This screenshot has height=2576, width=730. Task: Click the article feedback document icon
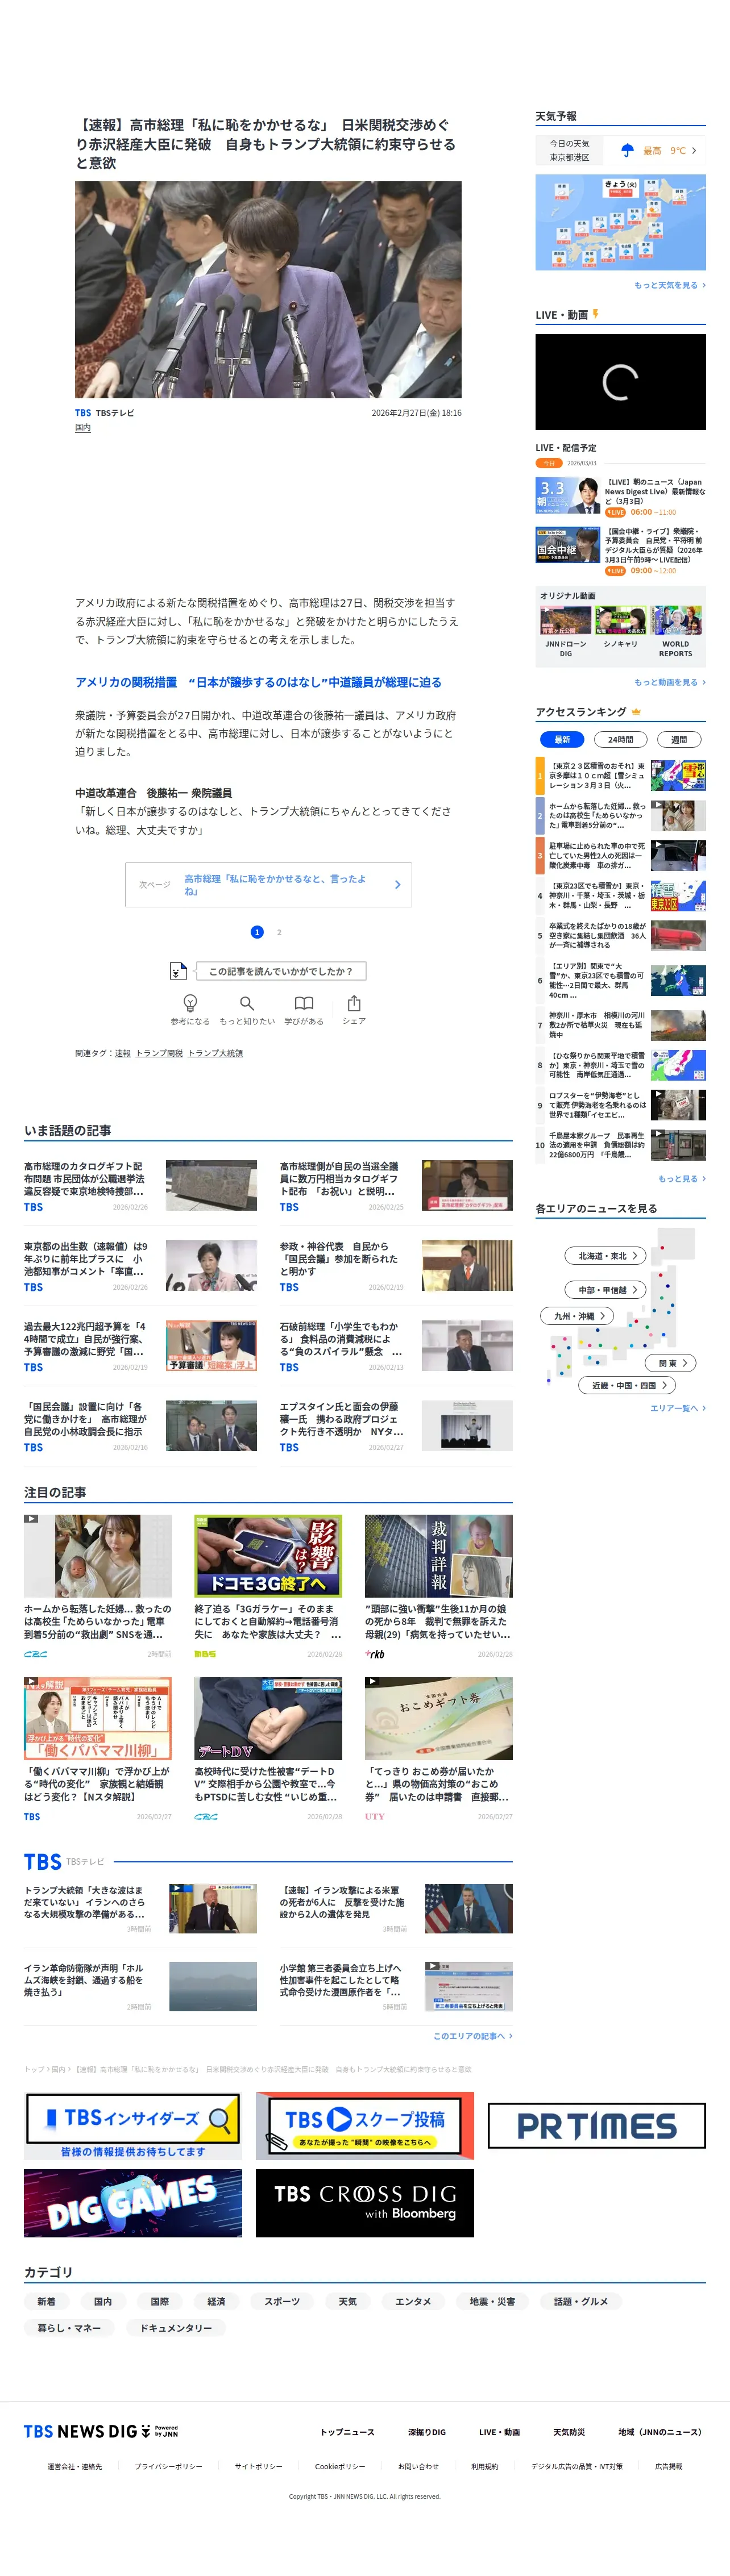click(x=178, y=970)
